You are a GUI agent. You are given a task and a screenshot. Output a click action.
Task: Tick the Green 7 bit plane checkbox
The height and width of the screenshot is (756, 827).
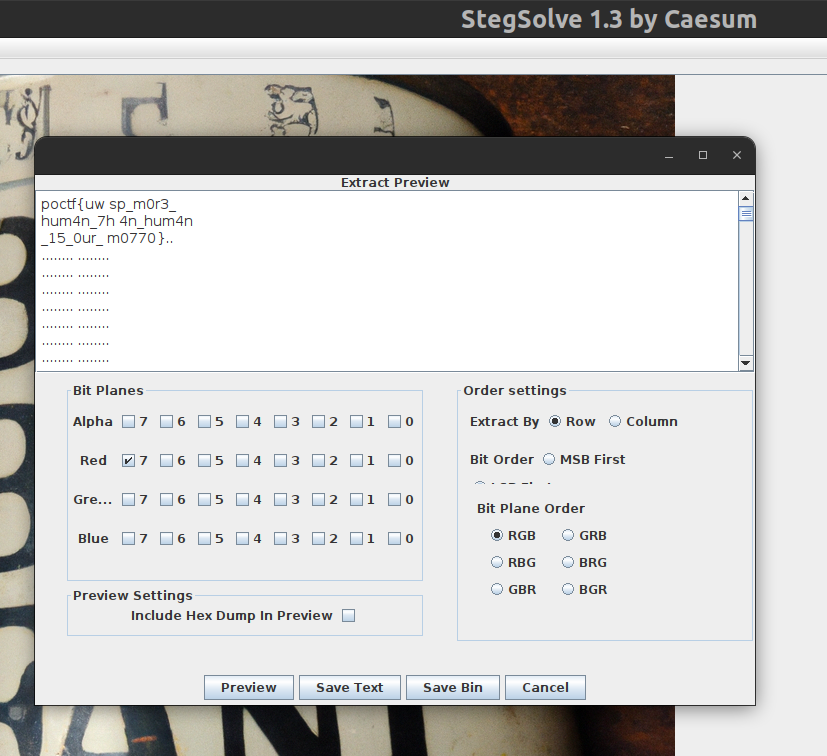point(128,500)
